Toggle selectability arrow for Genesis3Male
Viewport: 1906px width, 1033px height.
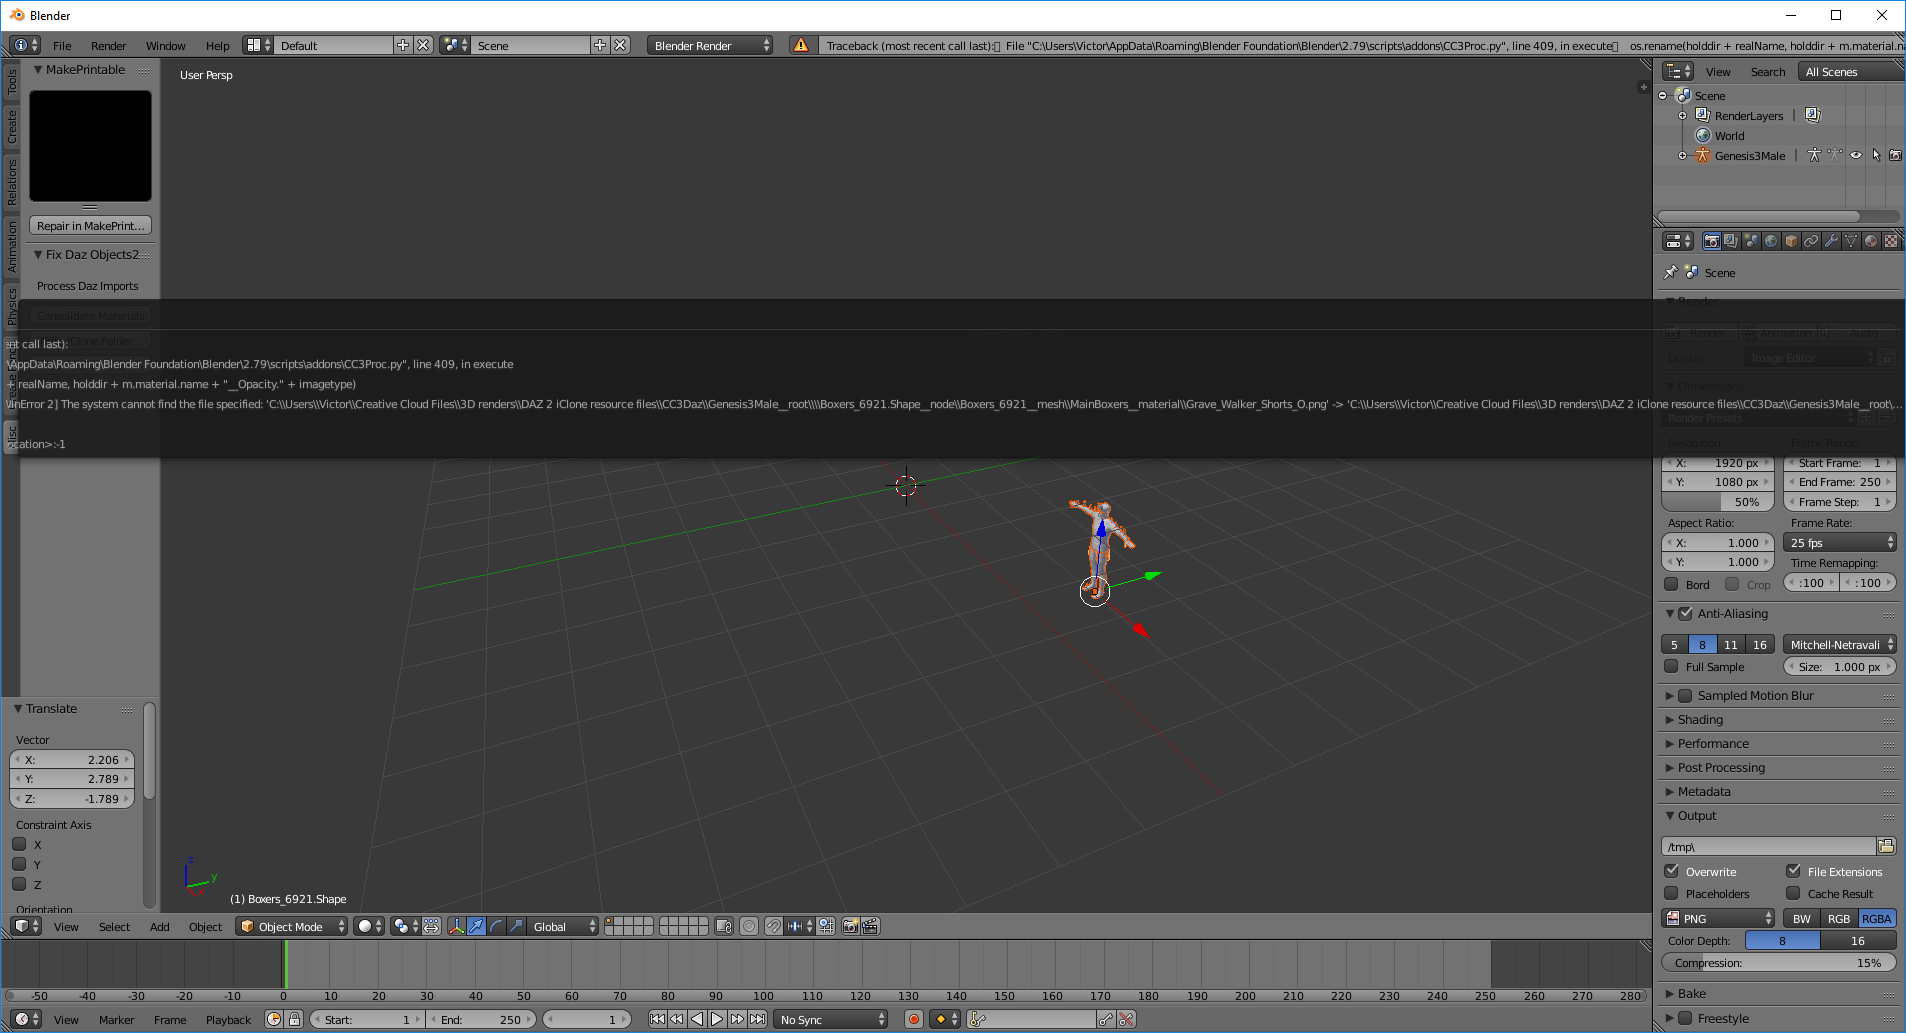(1876, 155)
